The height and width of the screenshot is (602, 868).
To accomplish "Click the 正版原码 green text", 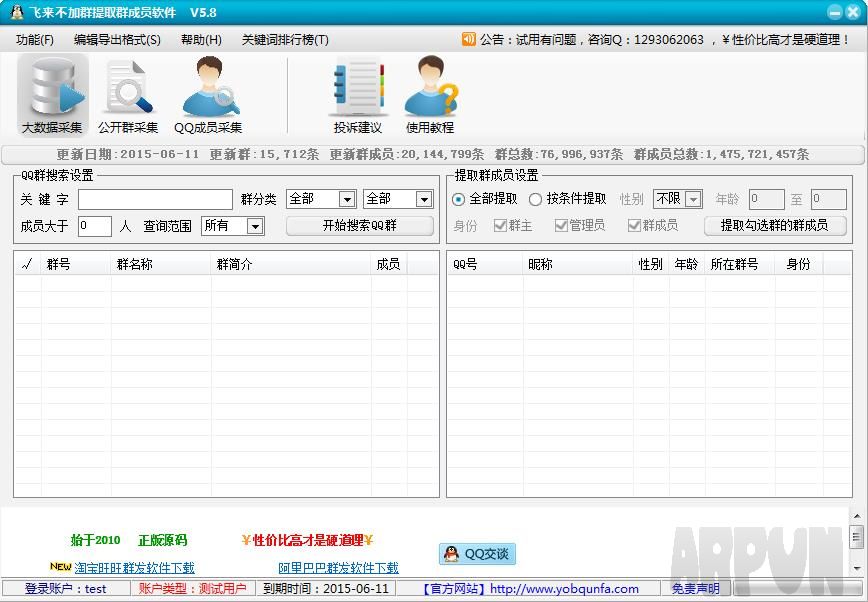I will (x=163, y=540).
